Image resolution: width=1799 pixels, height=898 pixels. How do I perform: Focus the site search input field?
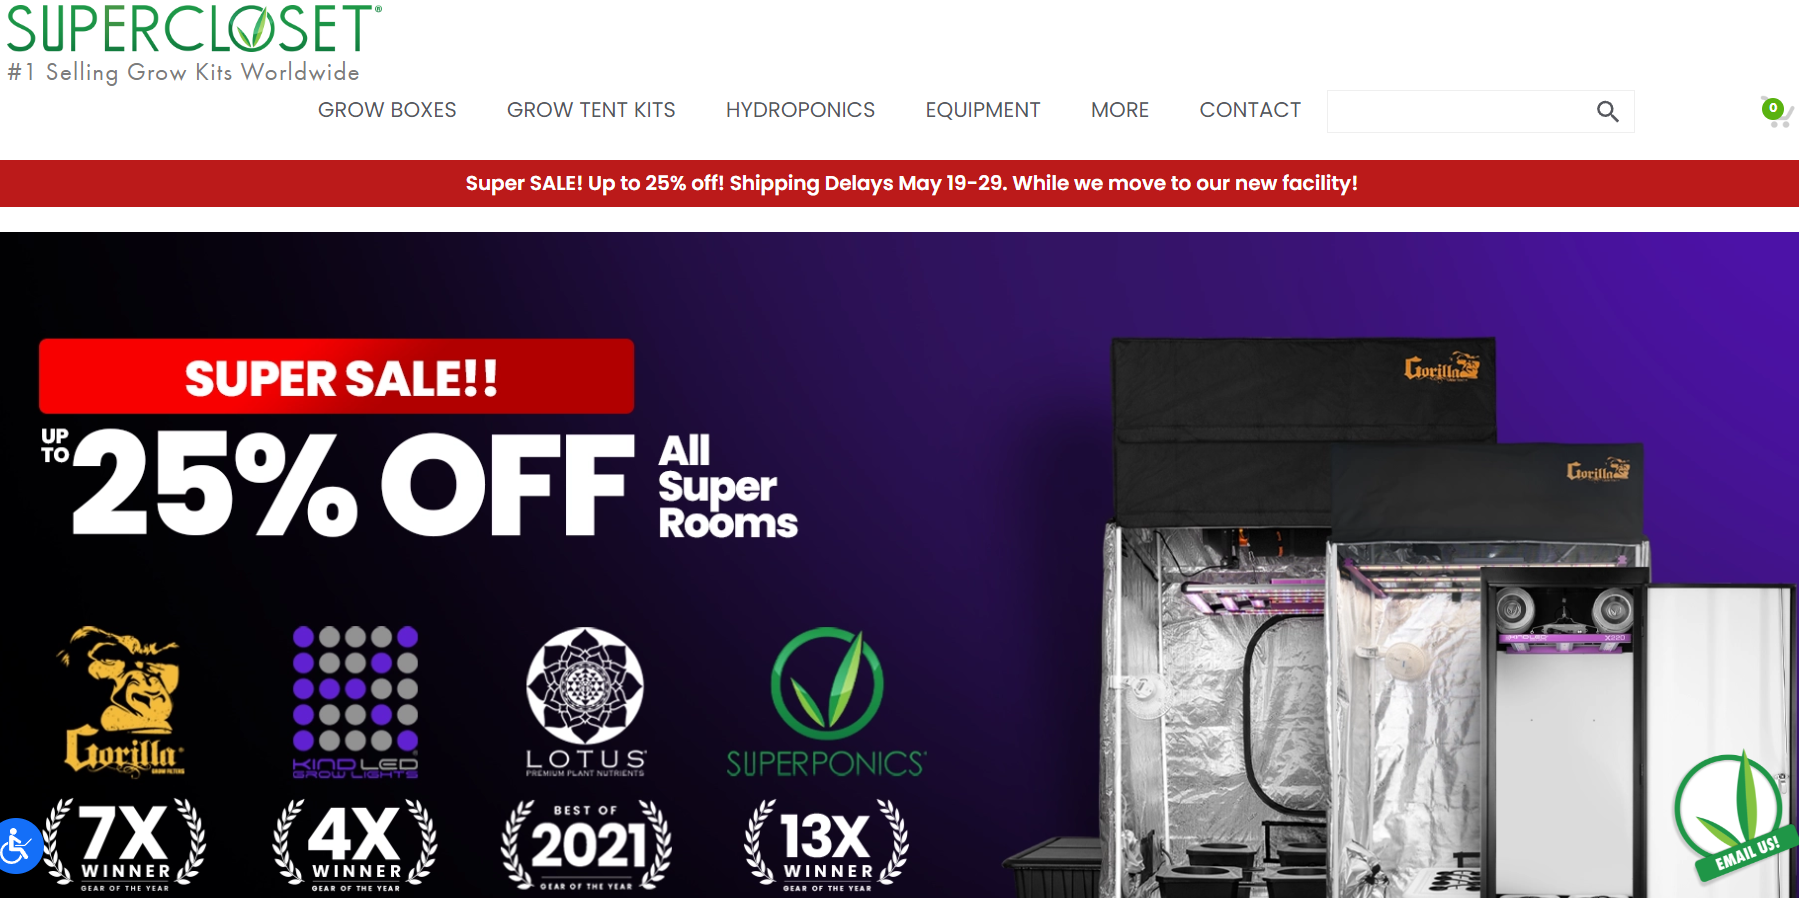1460,111
